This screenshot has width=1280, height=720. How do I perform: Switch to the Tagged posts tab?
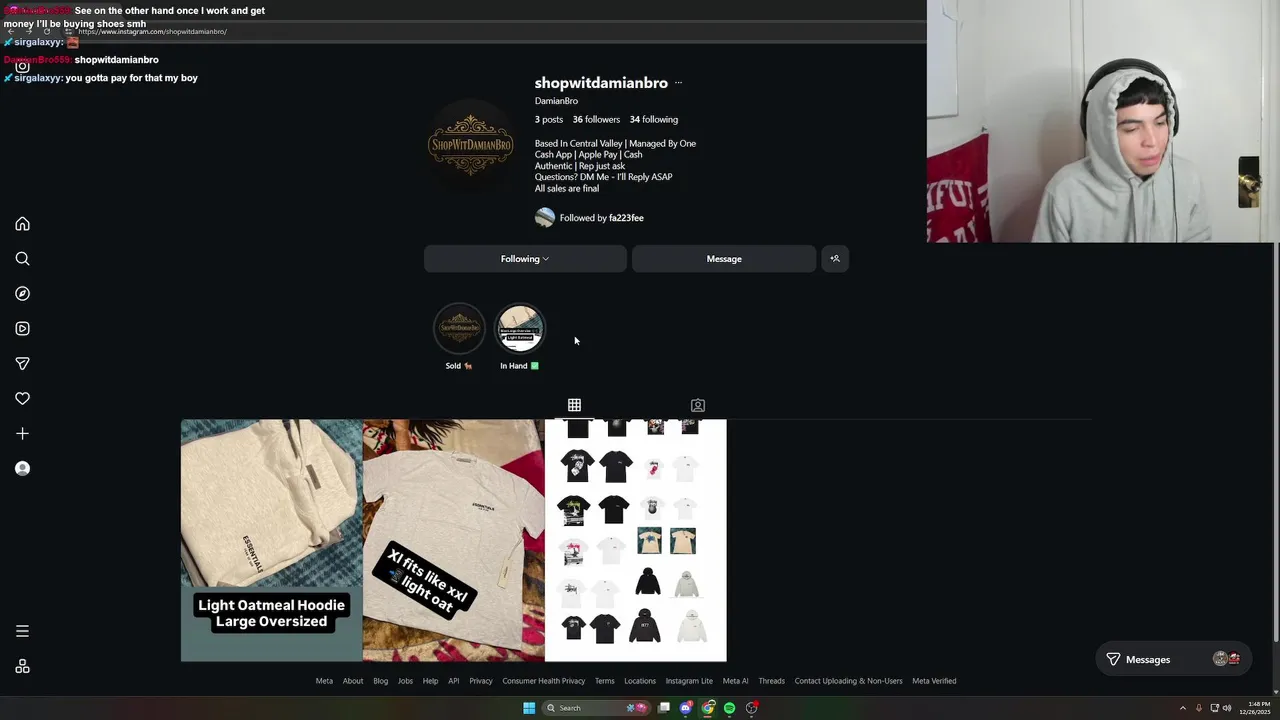tap(698, 405)
